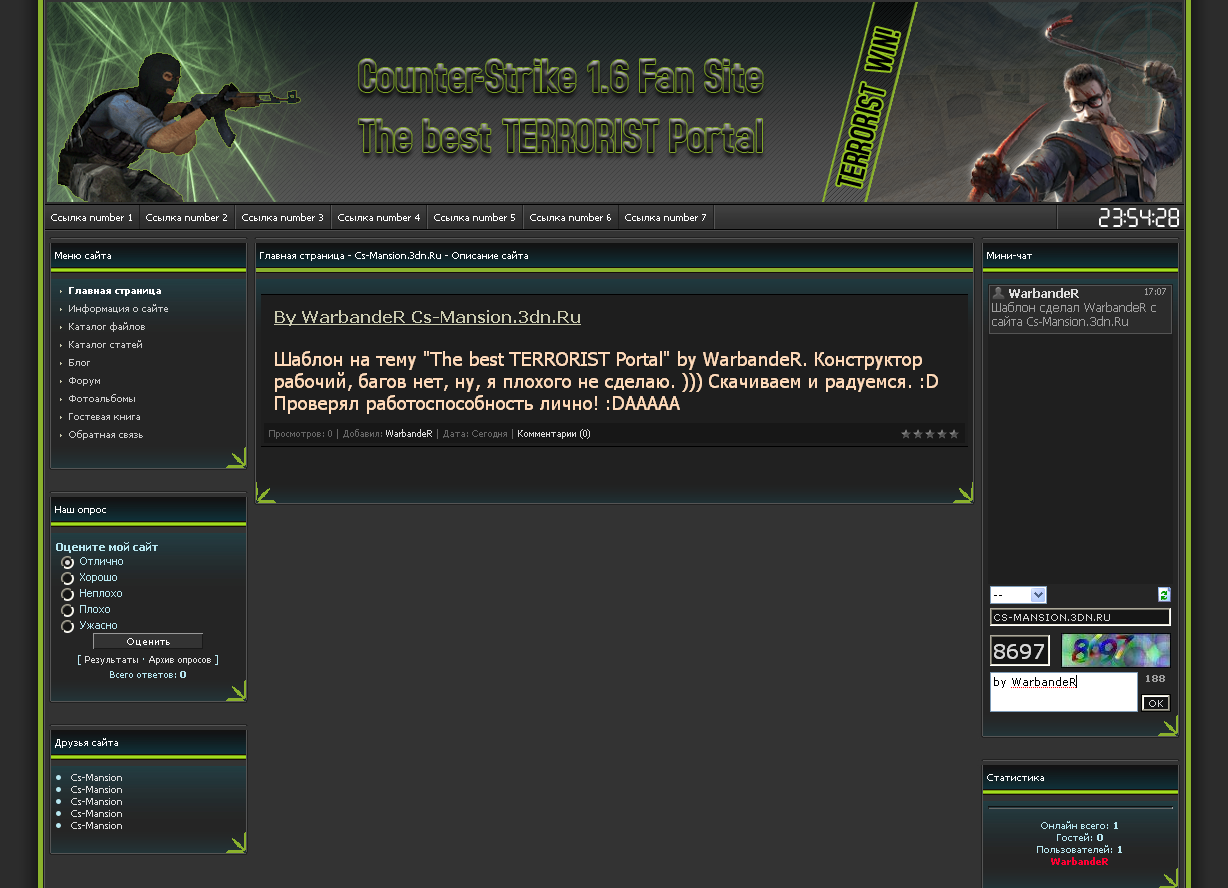Submit the poll with Оценить button

coord(148,642)
